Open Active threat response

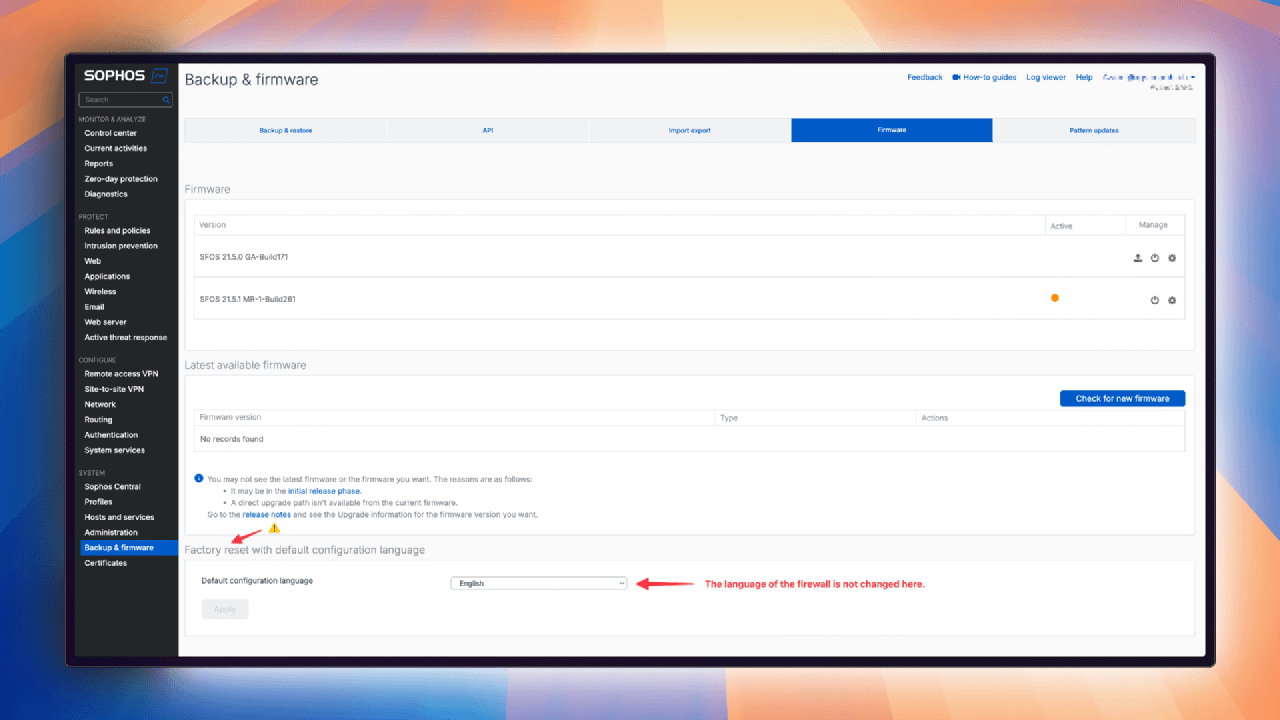126,338
